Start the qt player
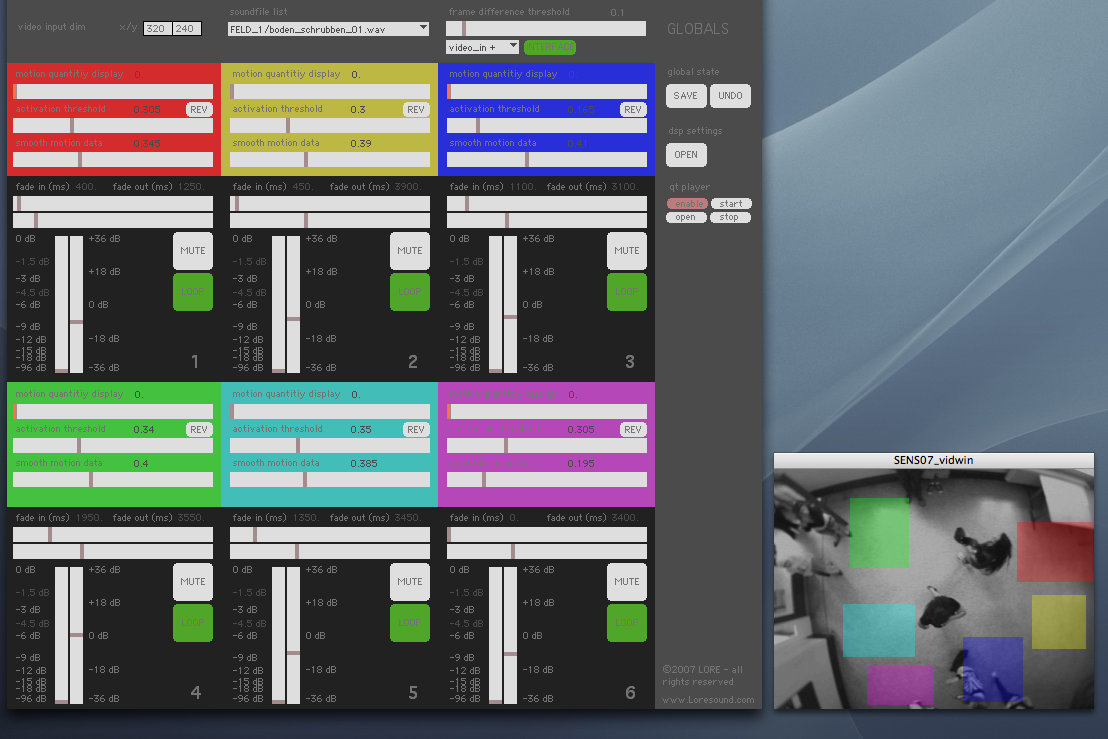The height and width of the screenshot is (739, 1108). pos(731,204)
